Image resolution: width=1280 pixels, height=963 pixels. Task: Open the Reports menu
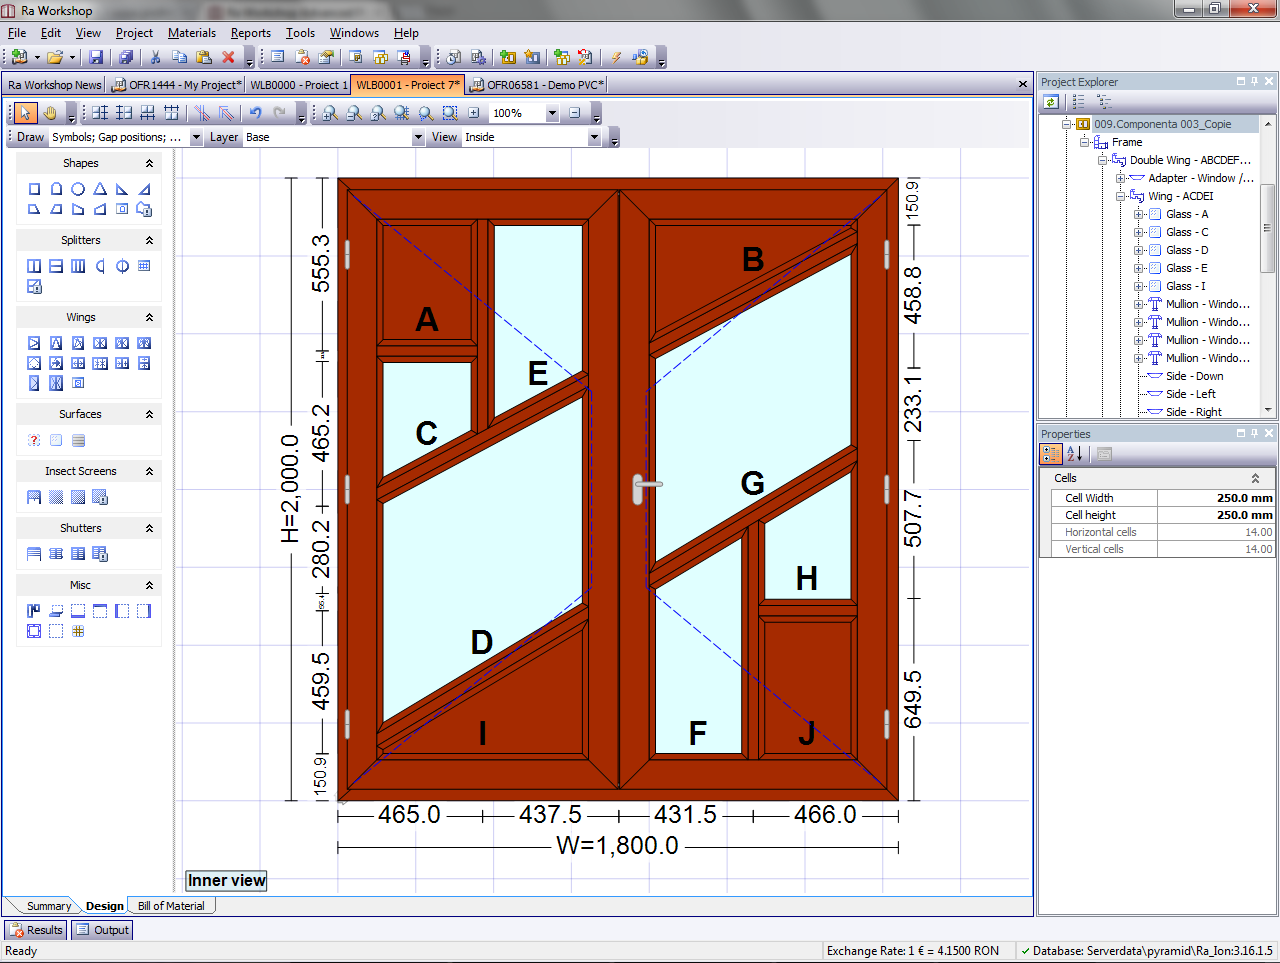point(251,33)
